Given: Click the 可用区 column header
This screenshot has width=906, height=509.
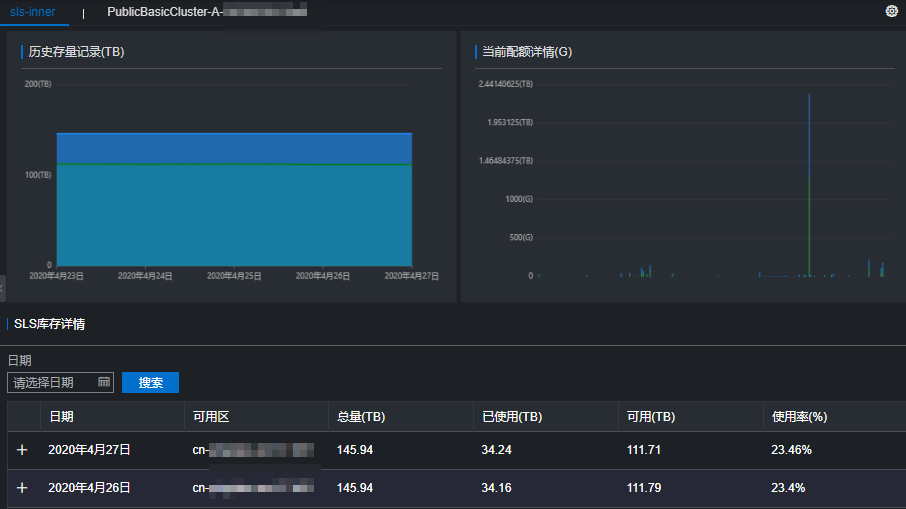Looking at the screenshot, I should 211,417.
